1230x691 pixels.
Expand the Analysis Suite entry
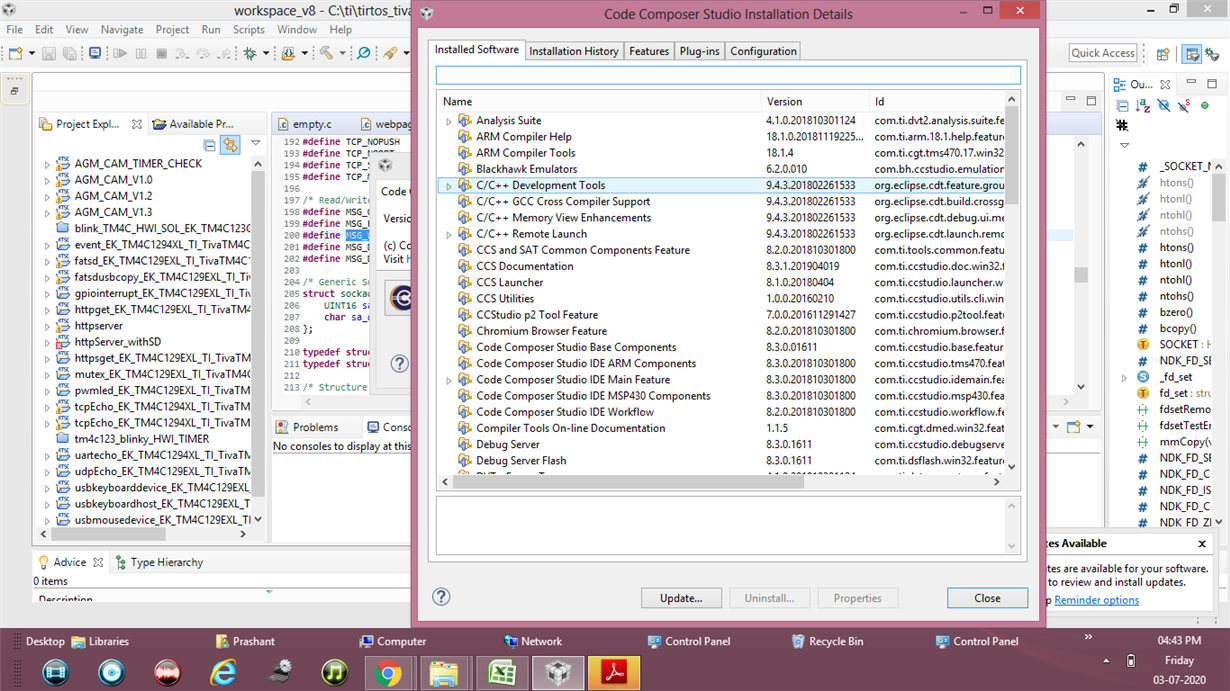pos(449,121)
